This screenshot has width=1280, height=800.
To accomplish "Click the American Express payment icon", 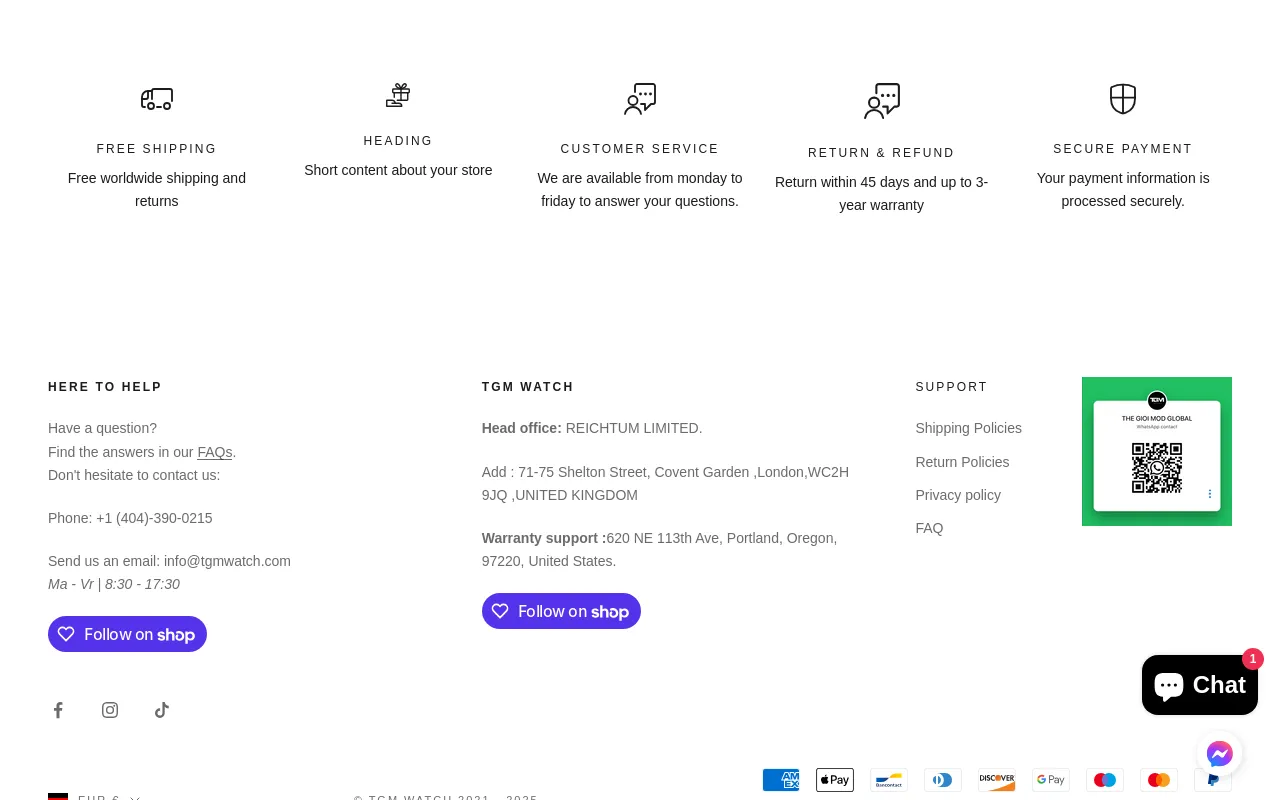I will (781, 780).
